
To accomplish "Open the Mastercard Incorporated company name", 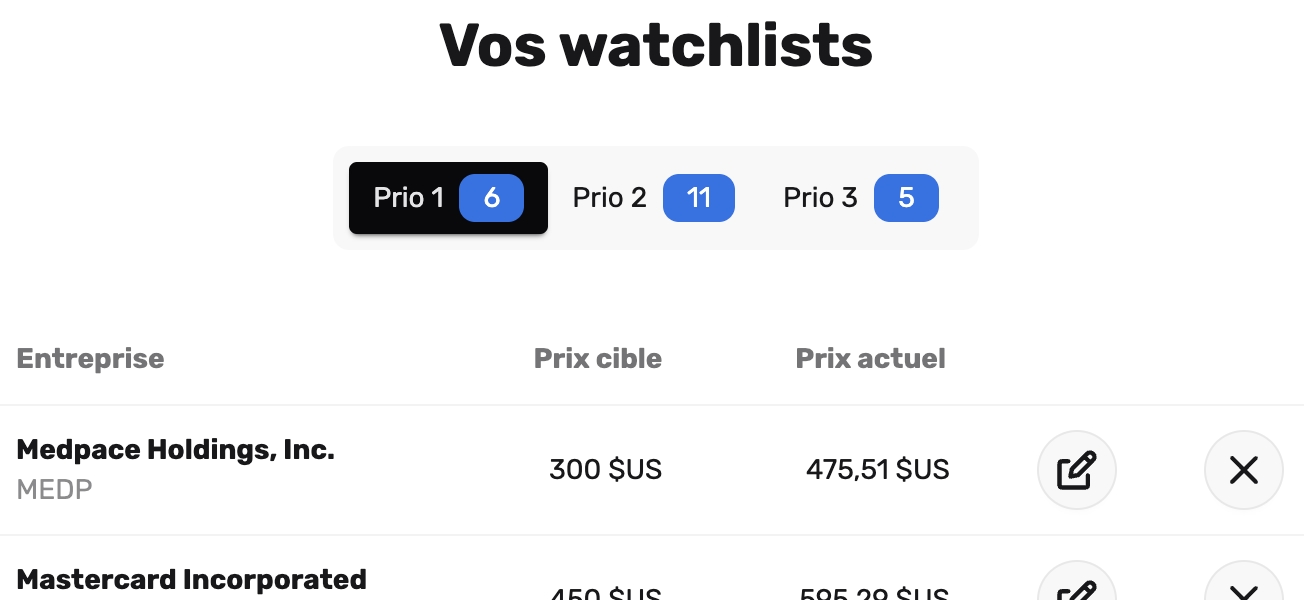I will click(x=191, y=579).
